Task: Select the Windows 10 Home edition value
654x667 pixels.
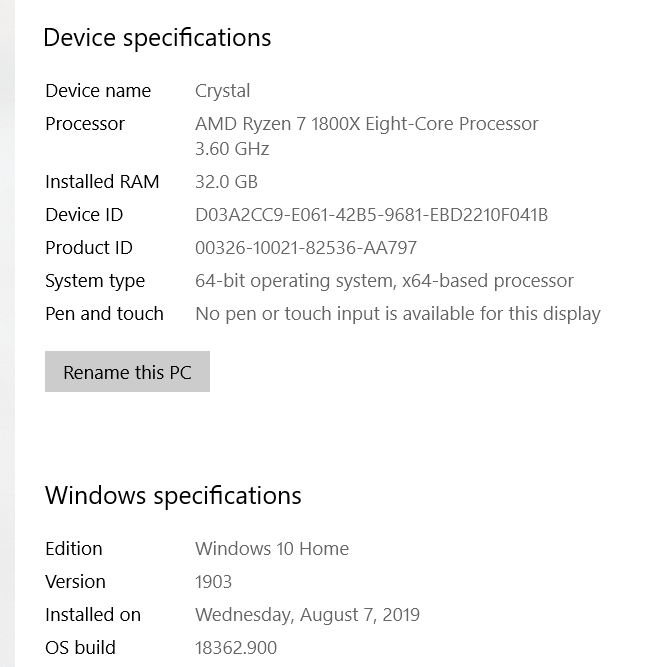Action: point(272,549)
